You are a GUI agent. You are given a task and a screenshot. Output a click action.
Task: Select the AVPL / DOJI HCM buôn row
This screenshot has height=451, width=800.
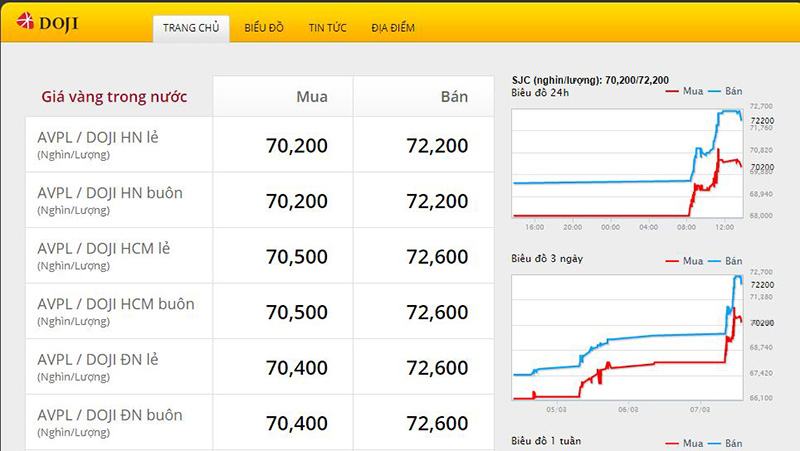pyautogui.click(x=120, y=310)
